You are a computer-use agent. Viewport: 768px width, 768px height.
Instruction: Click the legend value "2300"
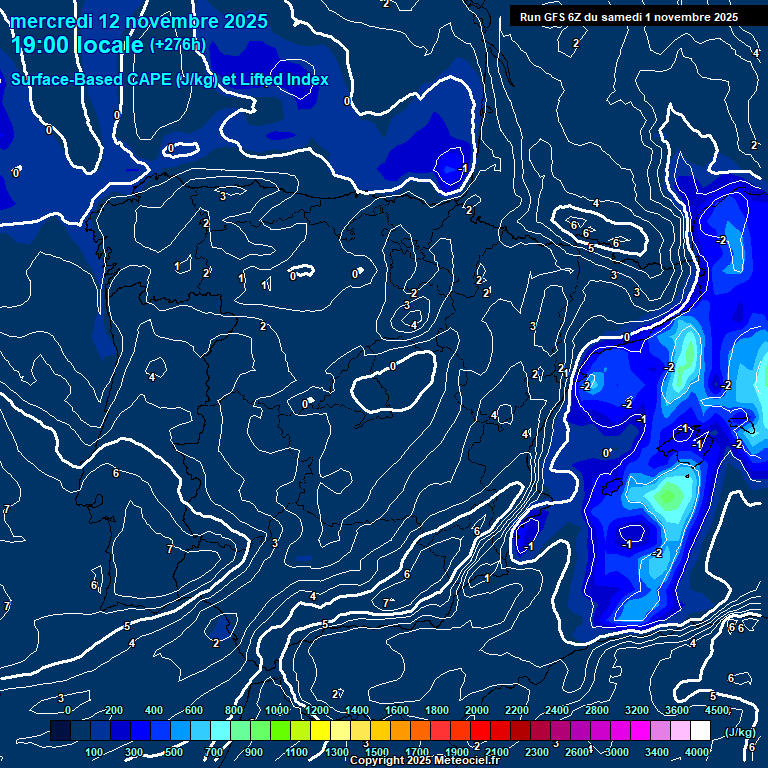(x=537, y=752)
